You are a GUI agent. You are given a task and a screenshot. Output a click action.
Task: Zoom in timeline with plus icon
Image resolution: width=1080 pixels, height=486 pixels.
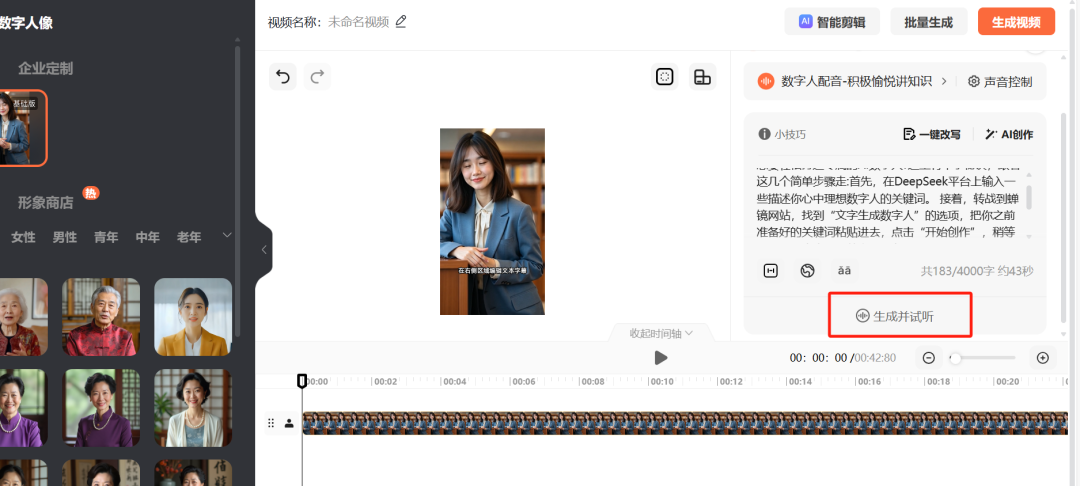pyautogui.click(x=1043, y=357)
